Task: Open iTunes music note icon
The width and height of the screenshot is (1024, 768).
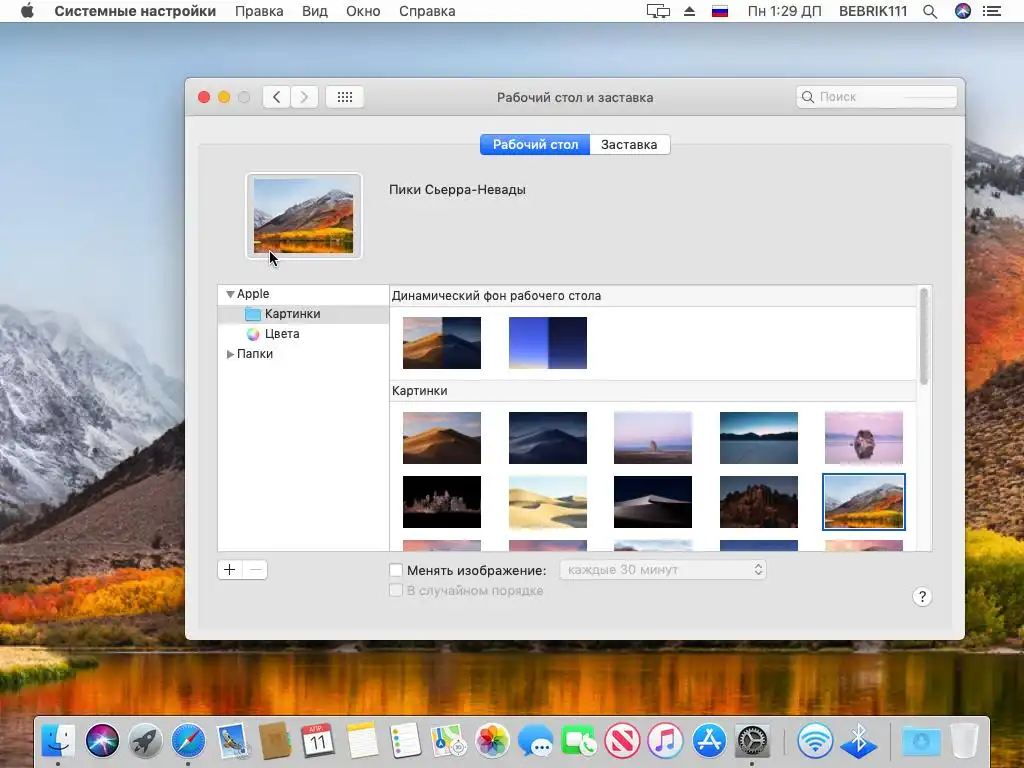Action: (665, 741)
